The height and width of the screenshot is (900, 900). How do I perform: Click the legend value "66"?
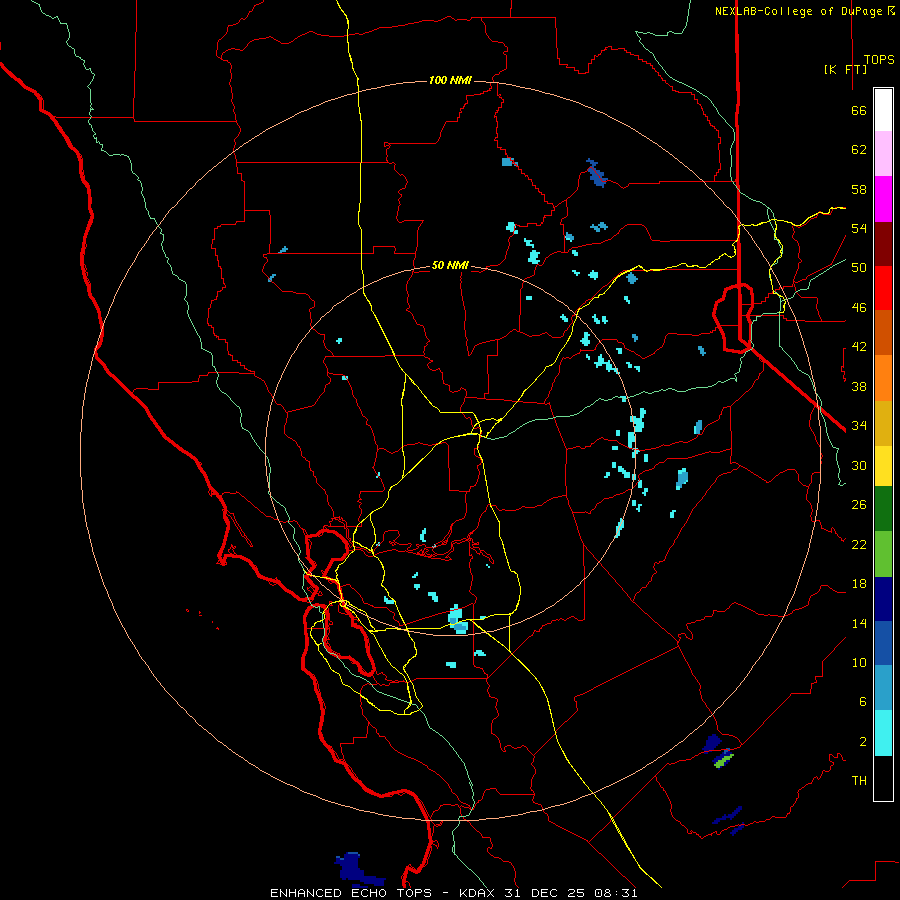(859, 111)
